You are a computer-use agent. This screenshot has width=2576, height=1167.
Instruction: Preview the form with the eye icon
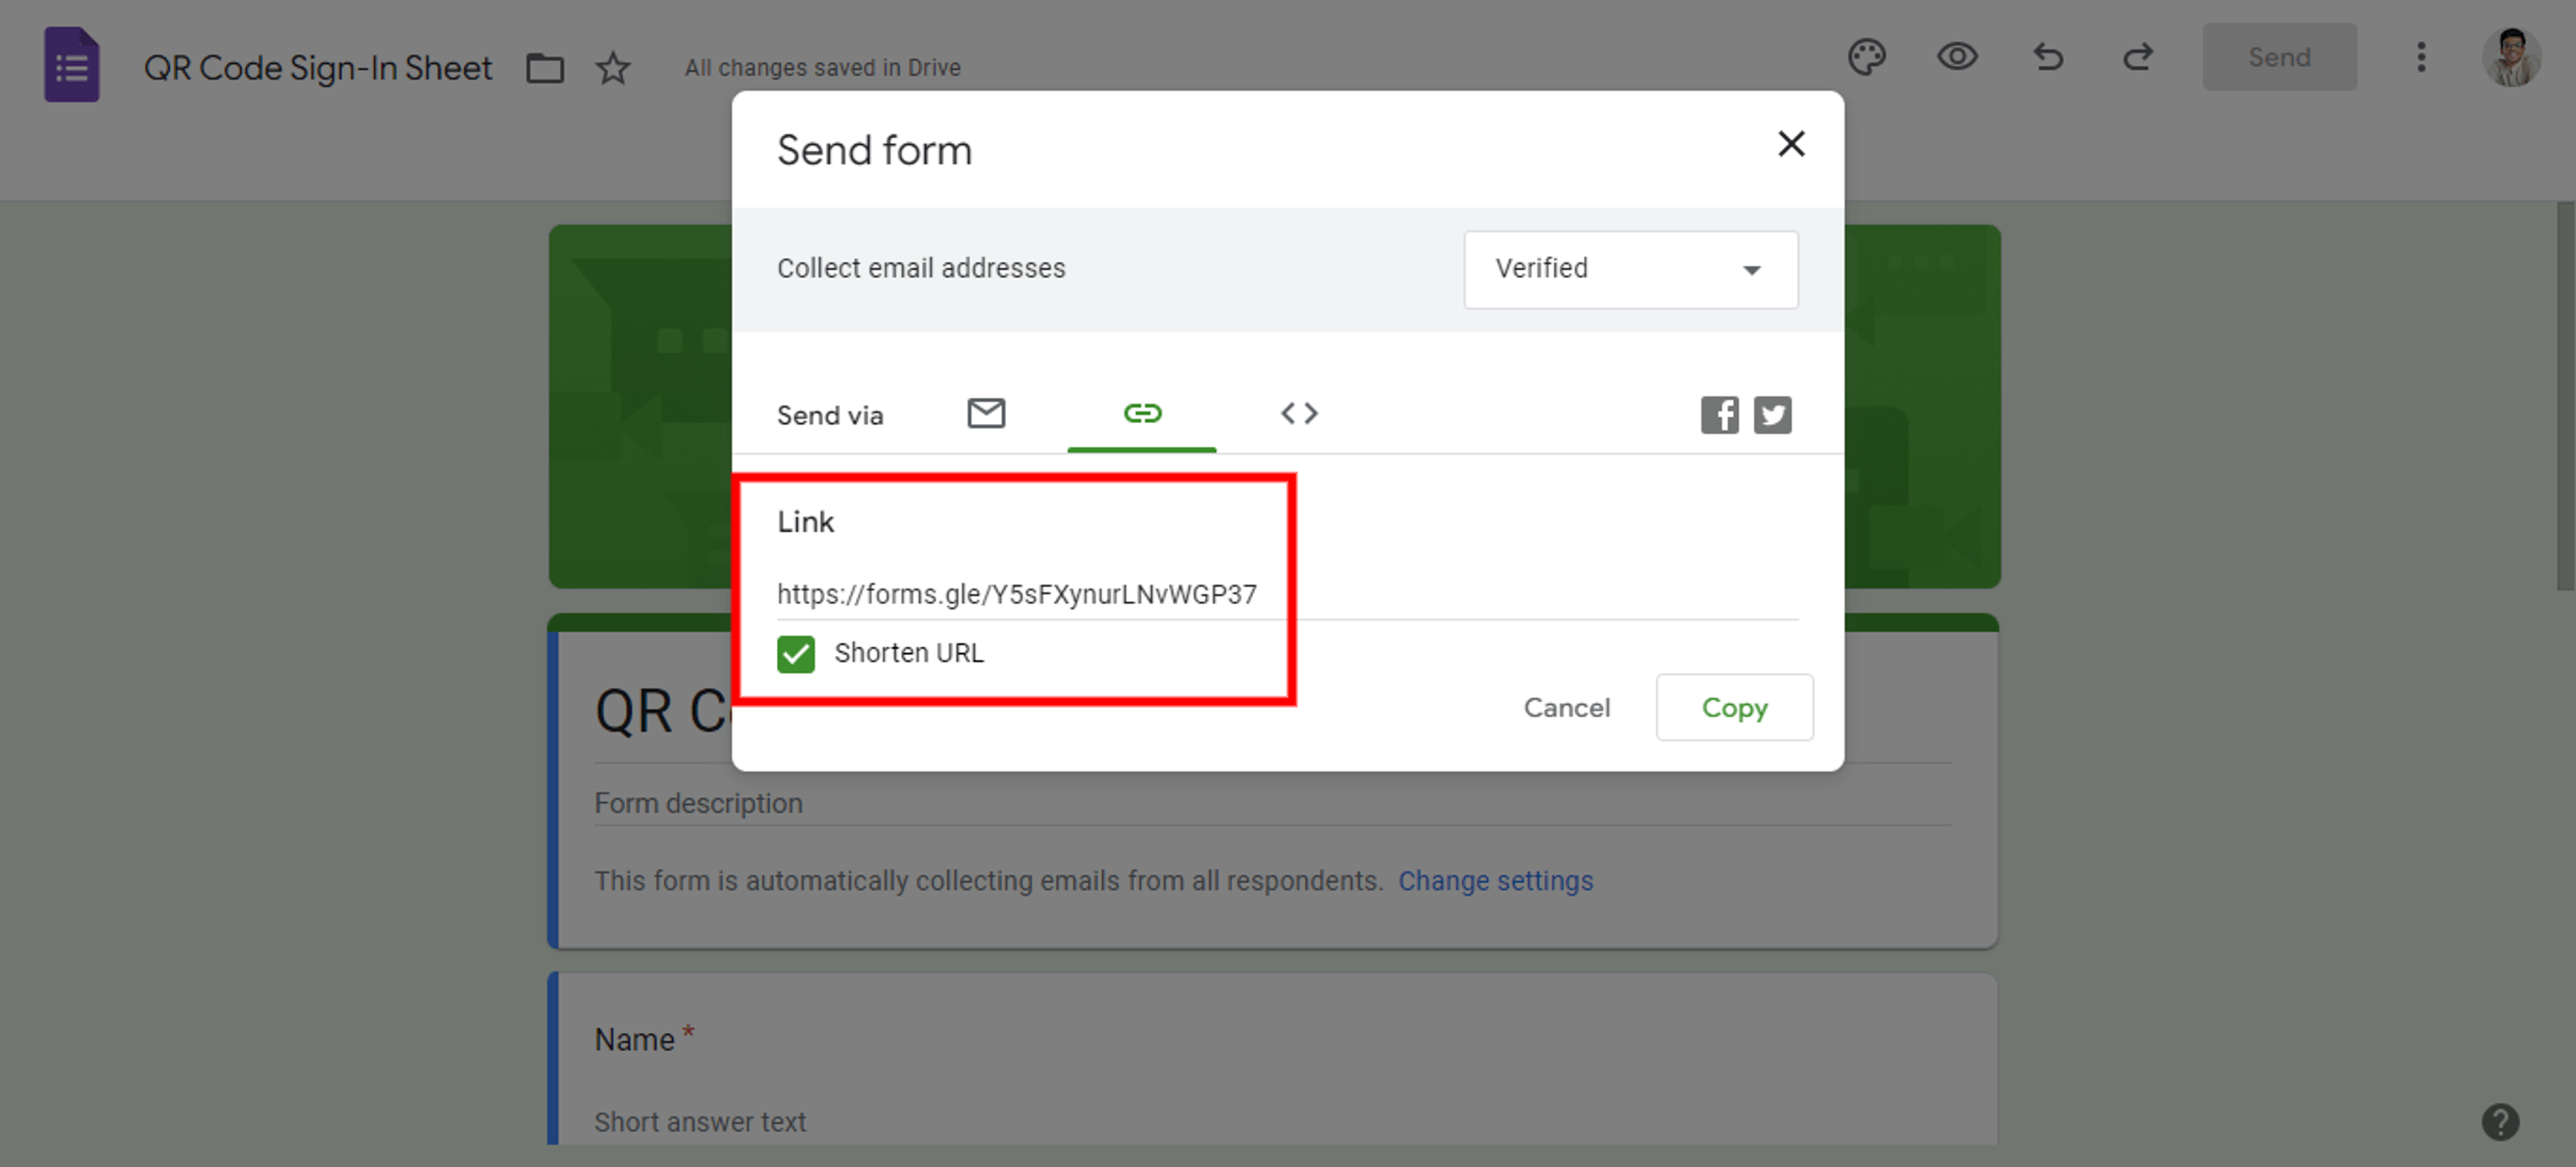[x=1957, y=57]
